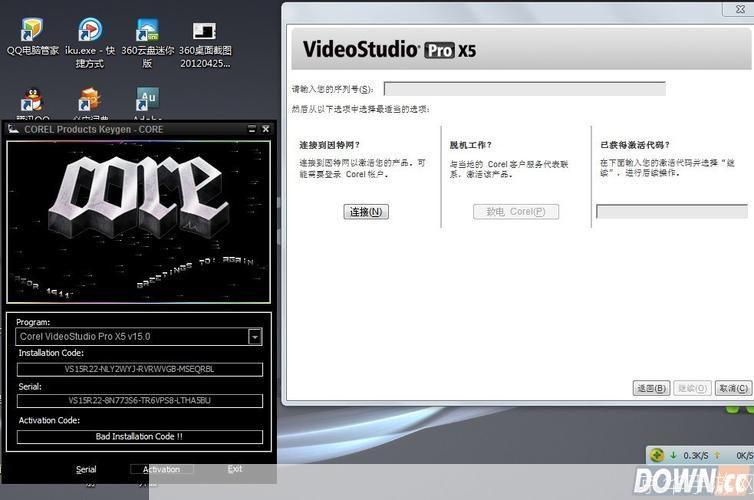Screen dimensions: 754x500
Task: Select Corel VideoStudio Pro X5 v15.0 combo box
Action: pos(139,337)
